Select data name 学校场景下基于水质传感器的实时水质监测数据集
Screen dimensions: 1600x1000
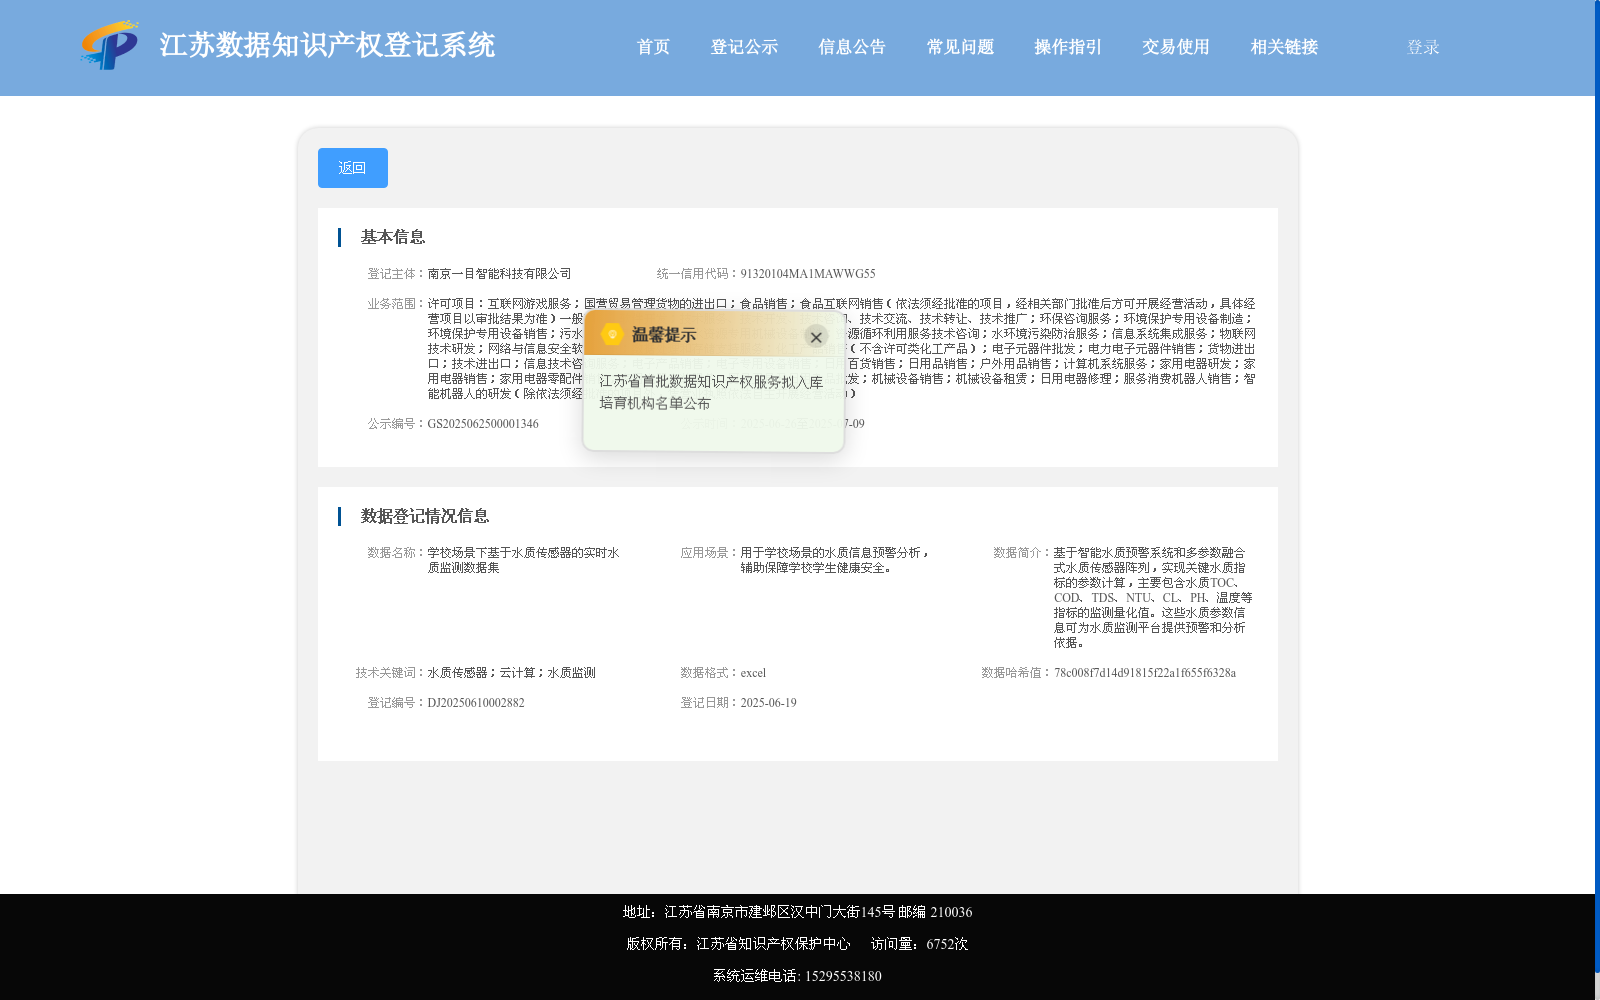click(524, 560)
